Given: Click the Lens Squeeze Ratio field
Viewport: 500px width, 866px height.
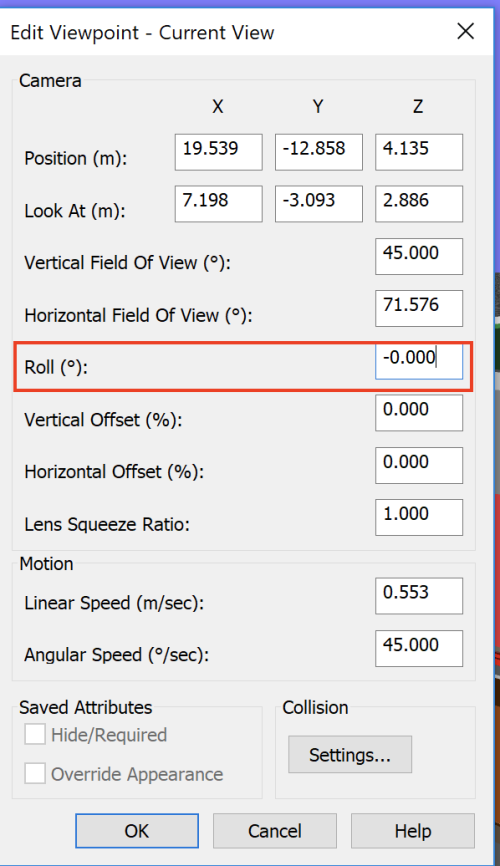Looking at the screenshot, I should (x=419, y=517).
